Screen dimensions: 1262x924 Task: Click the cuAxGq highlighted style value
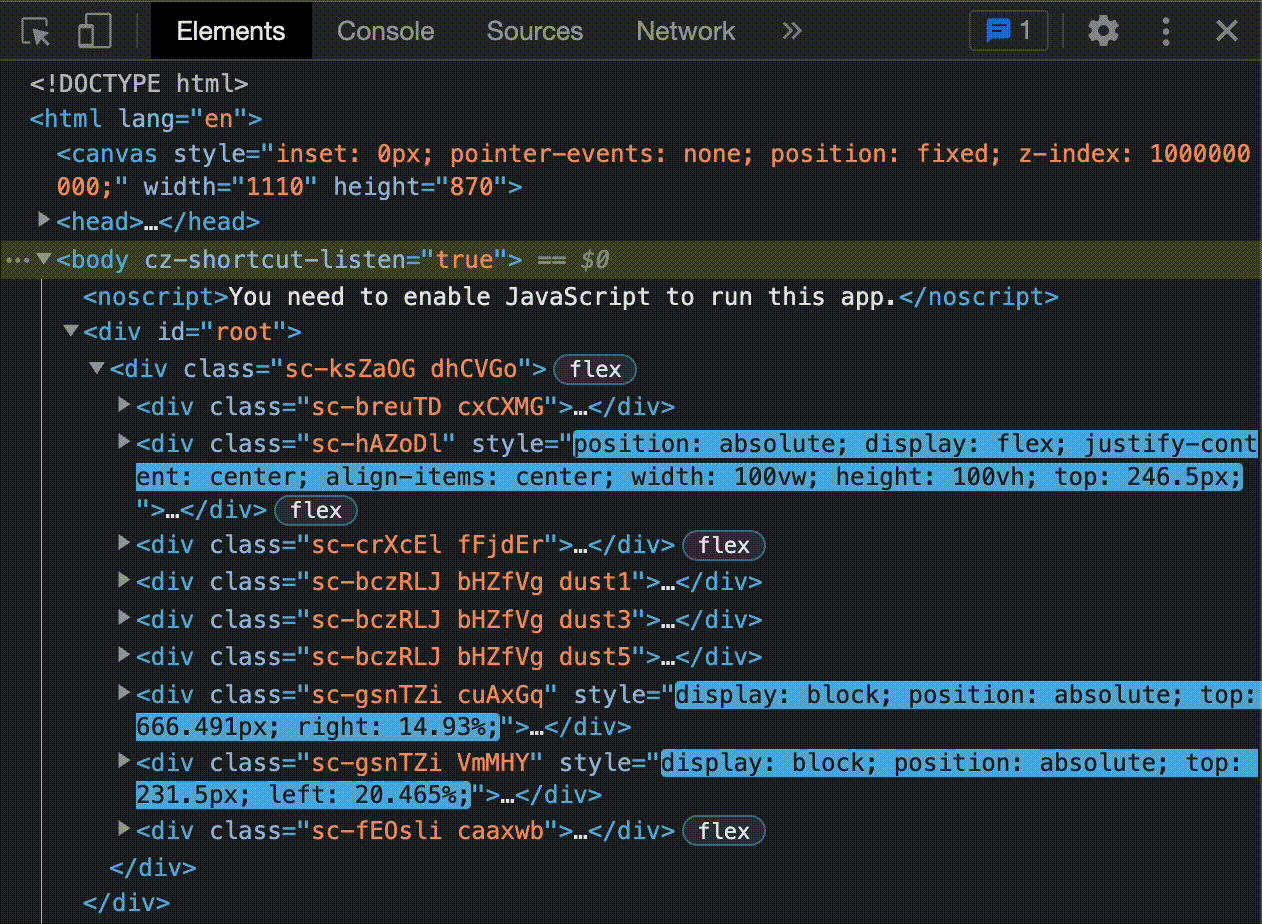point(696,711)
